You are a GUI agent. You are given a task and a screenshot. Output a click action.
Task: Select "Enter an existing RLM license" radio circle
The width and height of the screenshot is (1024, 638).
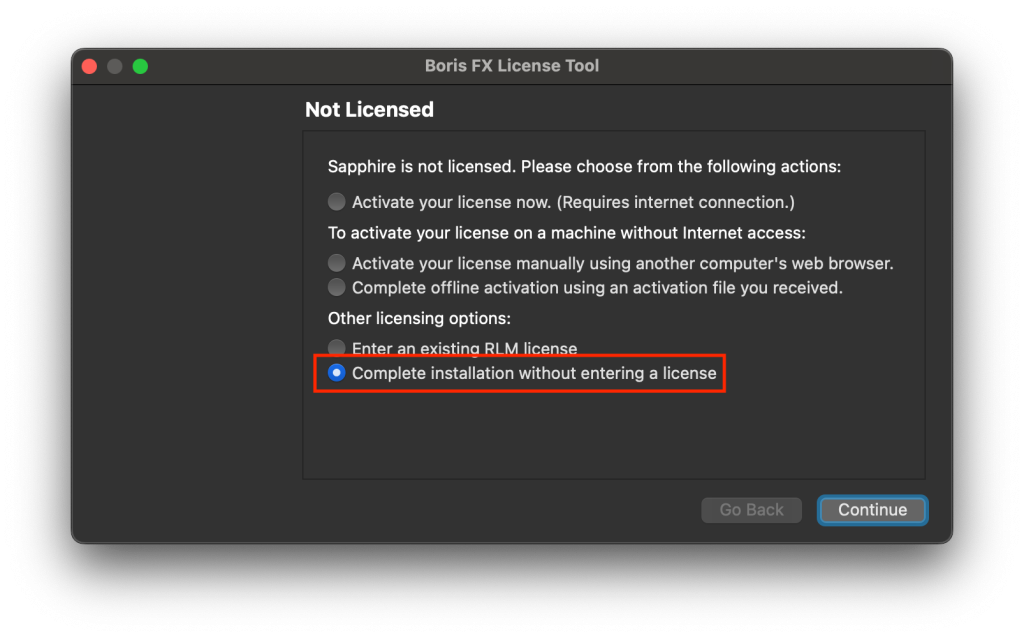click(337, 349)
